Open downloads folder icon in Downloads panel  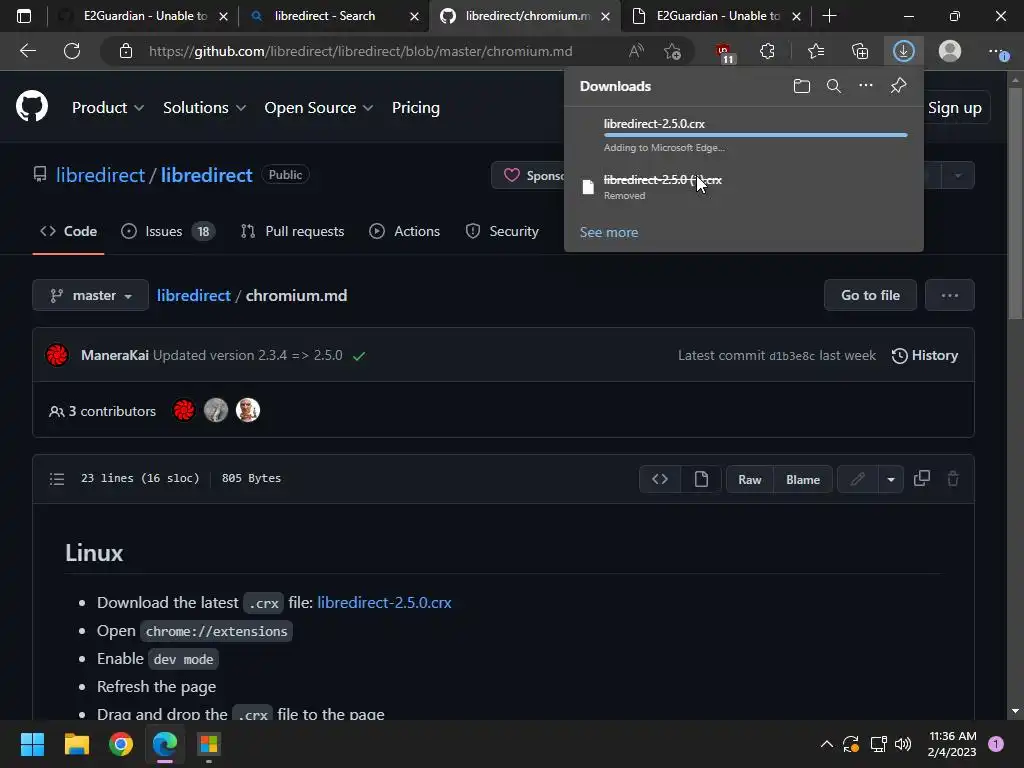coord(801,86)
